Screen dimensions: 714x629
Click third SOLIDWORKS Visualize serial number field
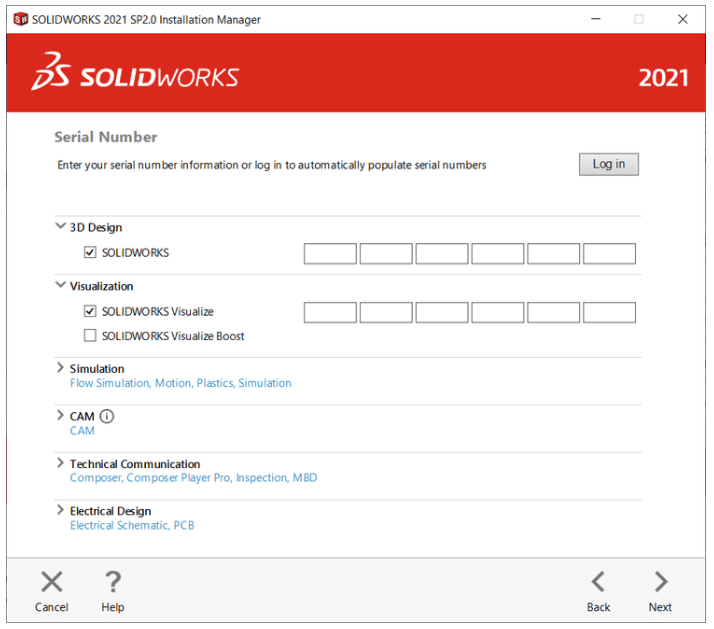click(x=442, y=312)
